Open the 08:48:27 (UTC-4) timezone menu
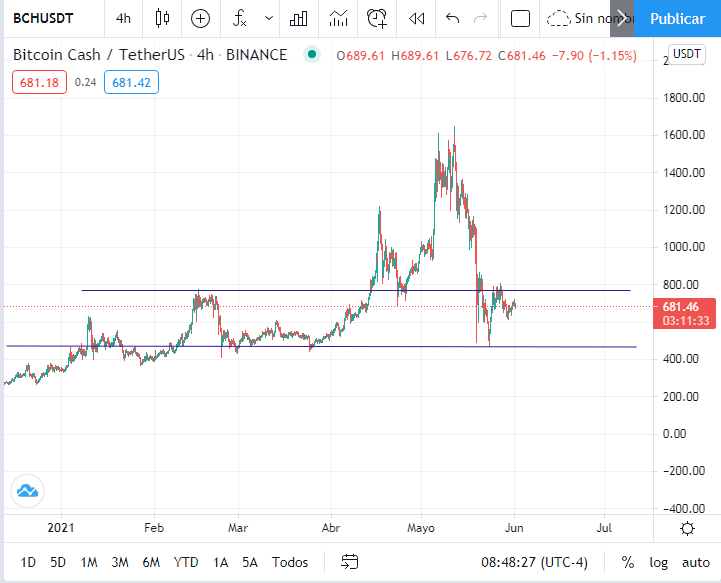This screenshot has height=583, width=721. coord(534,562)
